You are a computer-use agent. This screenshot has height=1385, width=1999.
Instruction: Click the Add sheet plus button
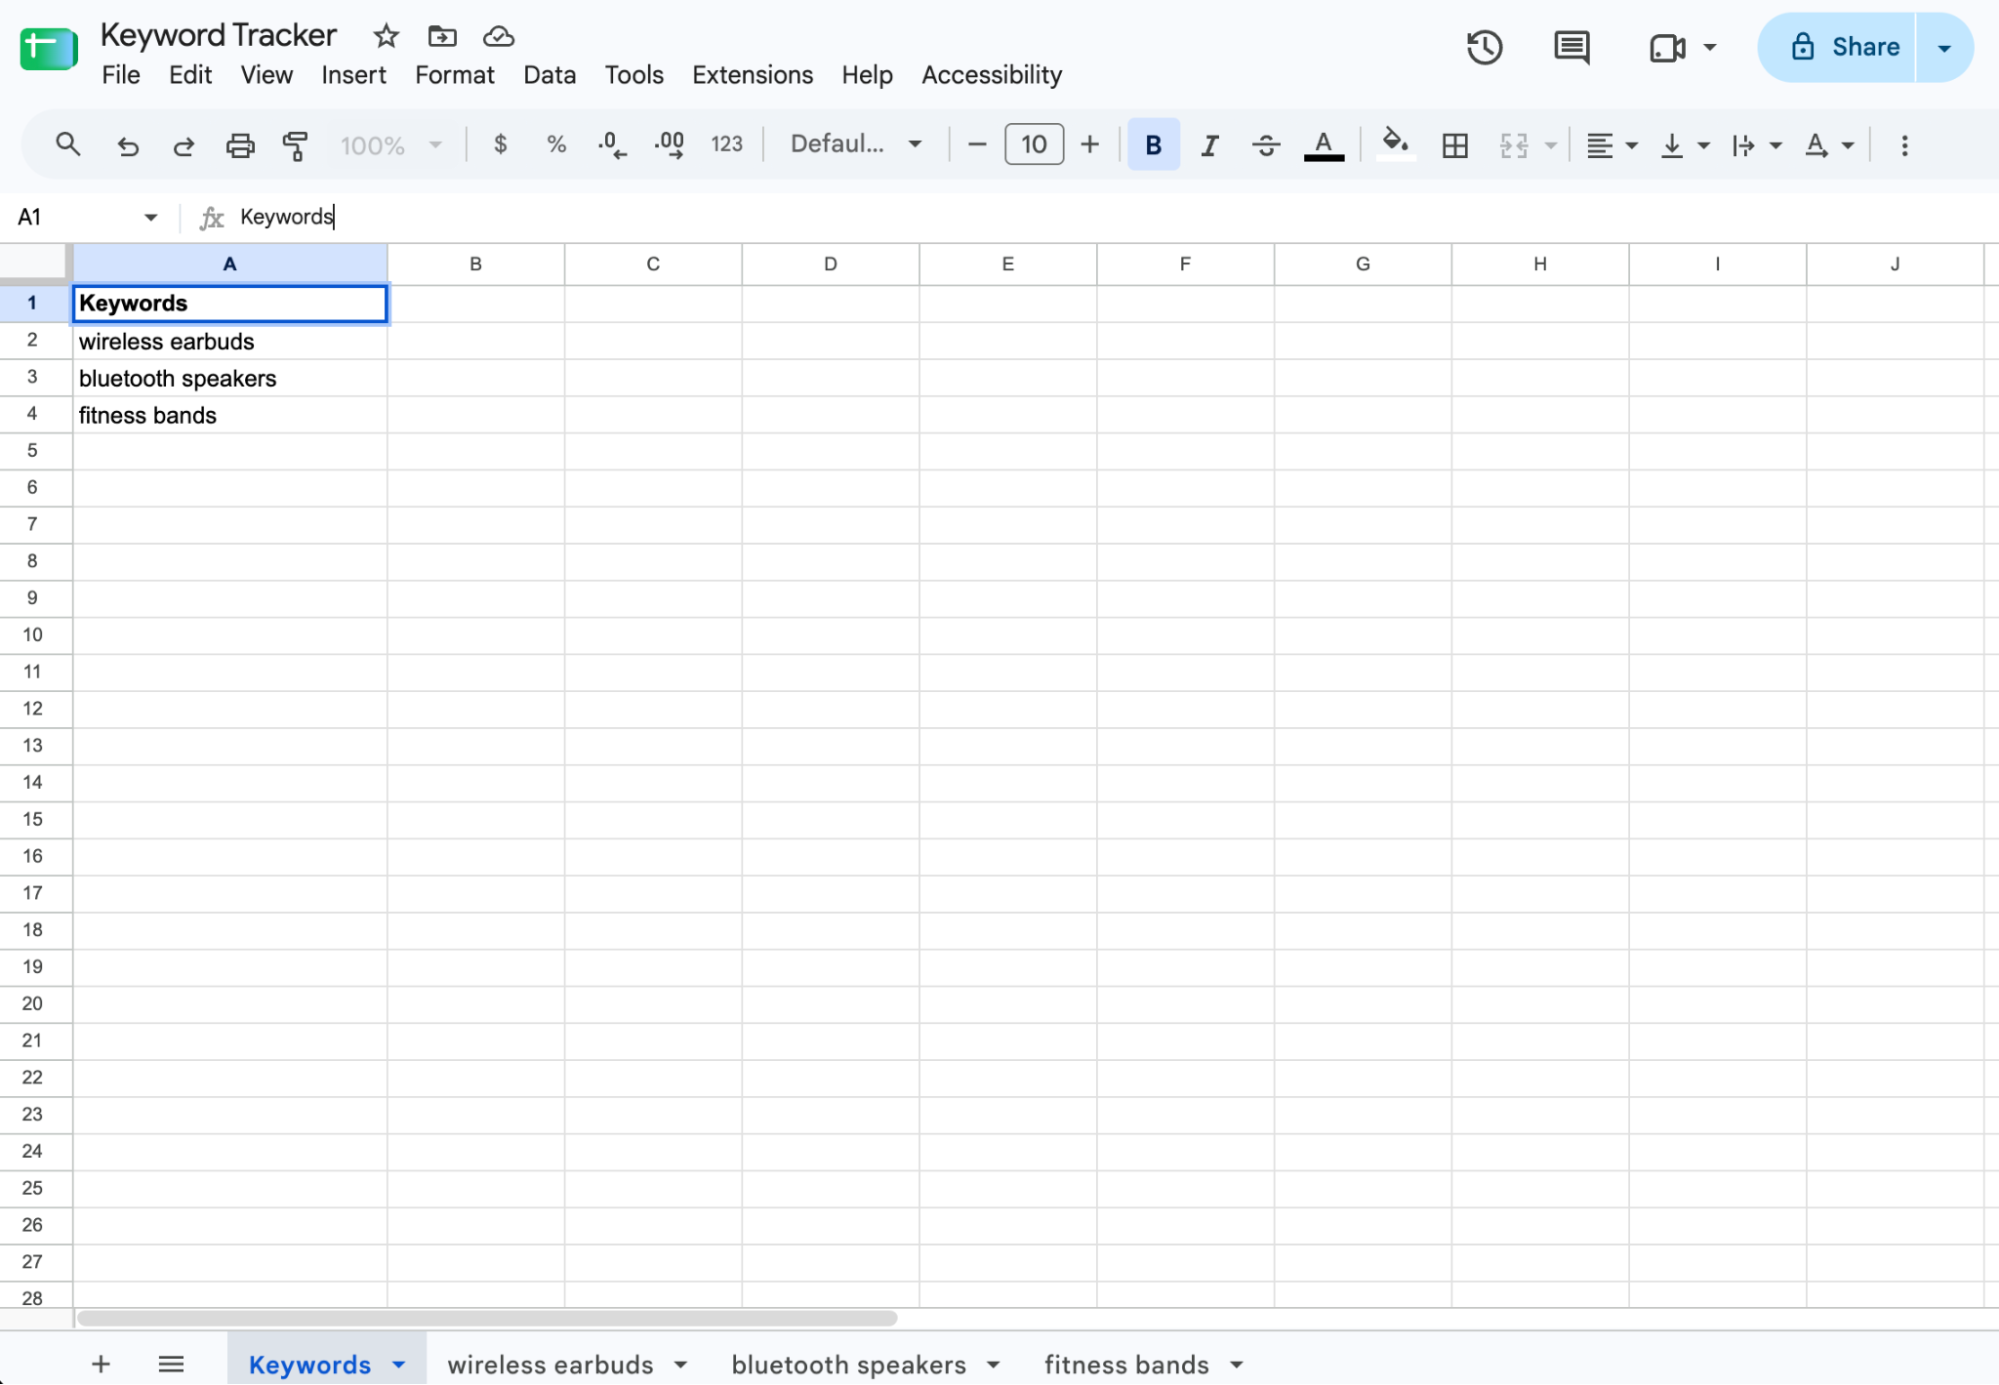tap(101, 1364)
